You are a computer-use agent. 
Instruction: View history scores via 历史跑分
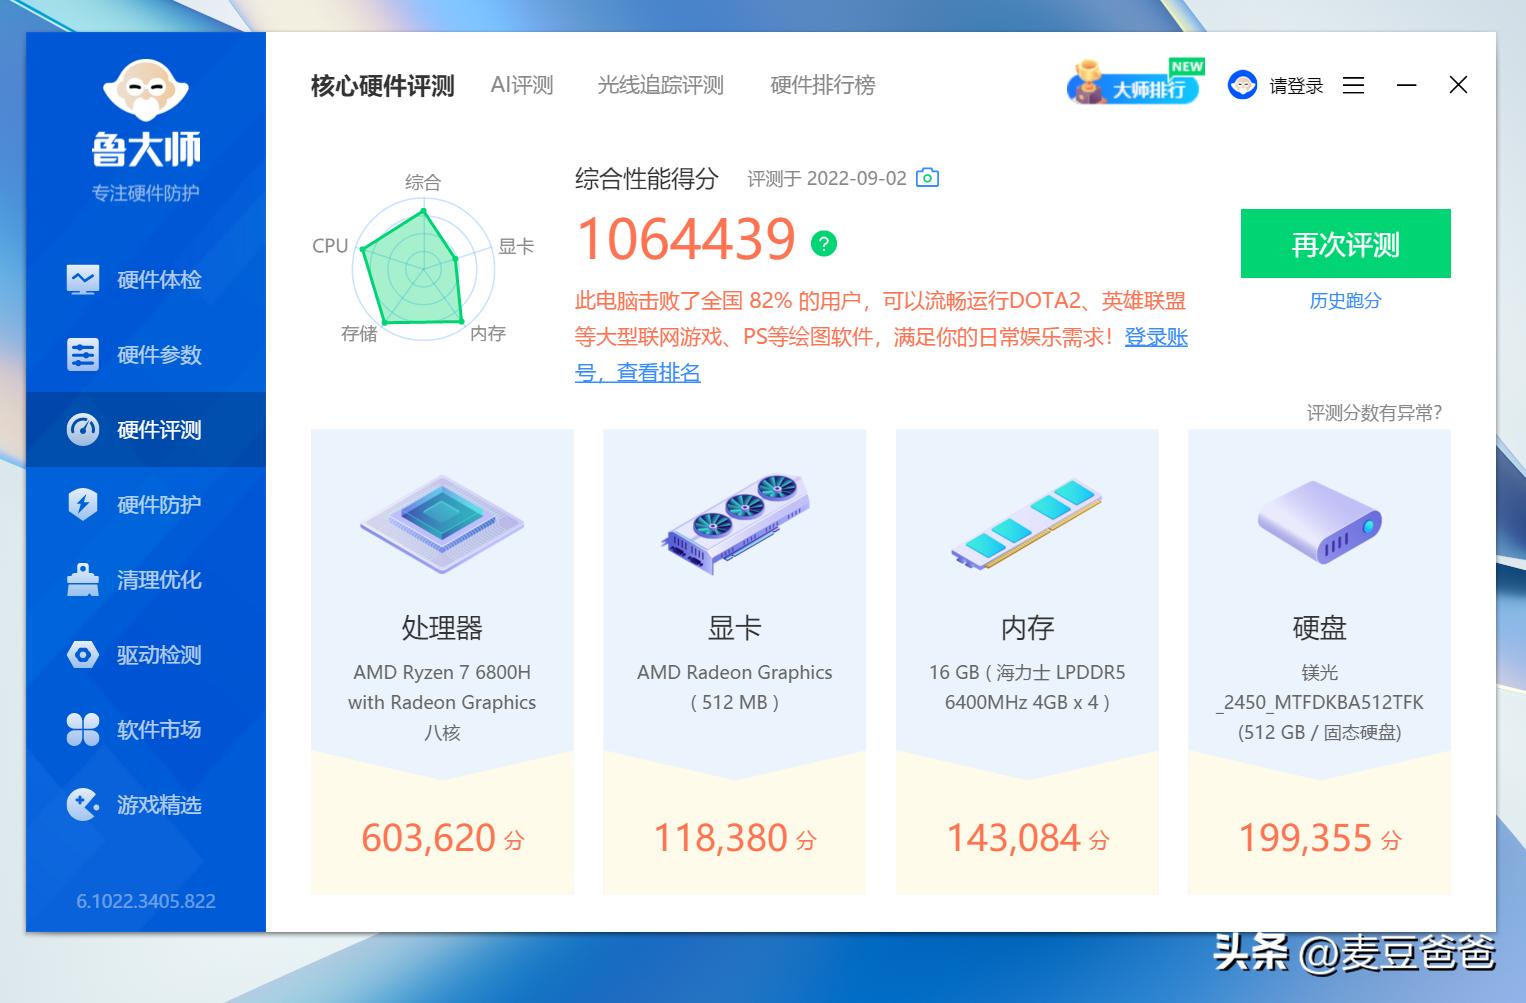1344,300
